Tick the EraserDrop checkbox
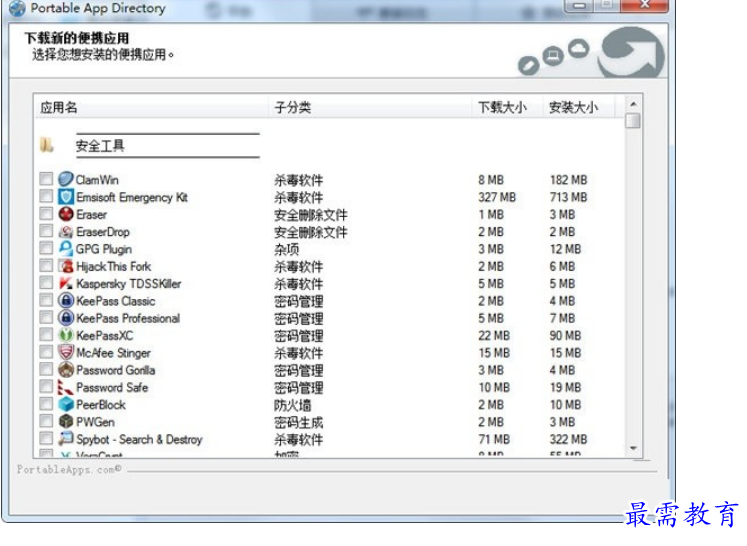 [46, 231]
